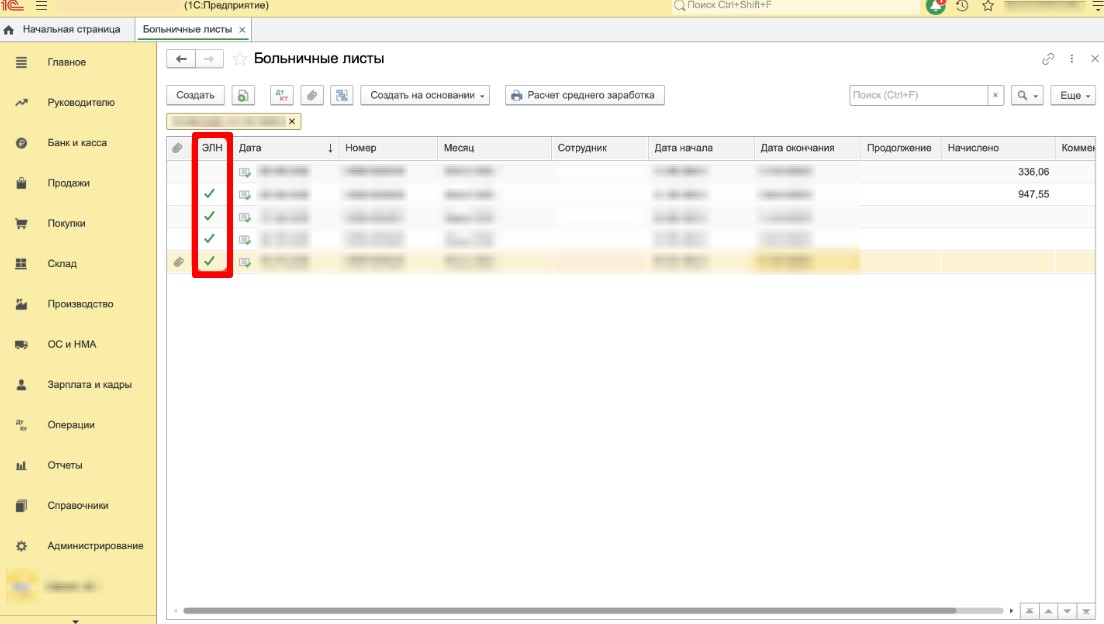The image size is (1104, 624).
Task: Expand the magnifier search options dropdown
Action: click(x=1027, y=96)
